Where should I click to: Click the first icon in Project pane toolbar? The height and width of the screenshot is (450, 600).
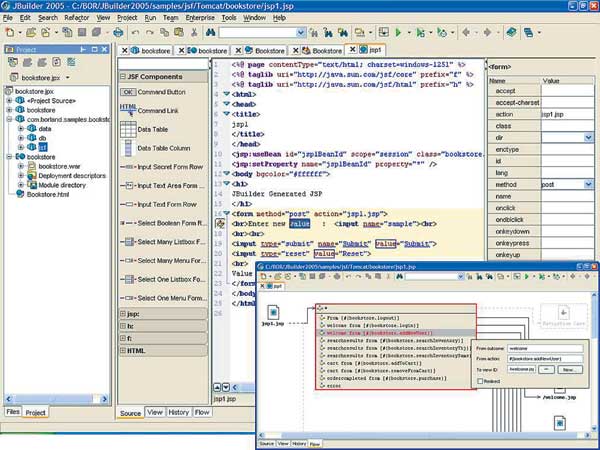tap(13, 62)
